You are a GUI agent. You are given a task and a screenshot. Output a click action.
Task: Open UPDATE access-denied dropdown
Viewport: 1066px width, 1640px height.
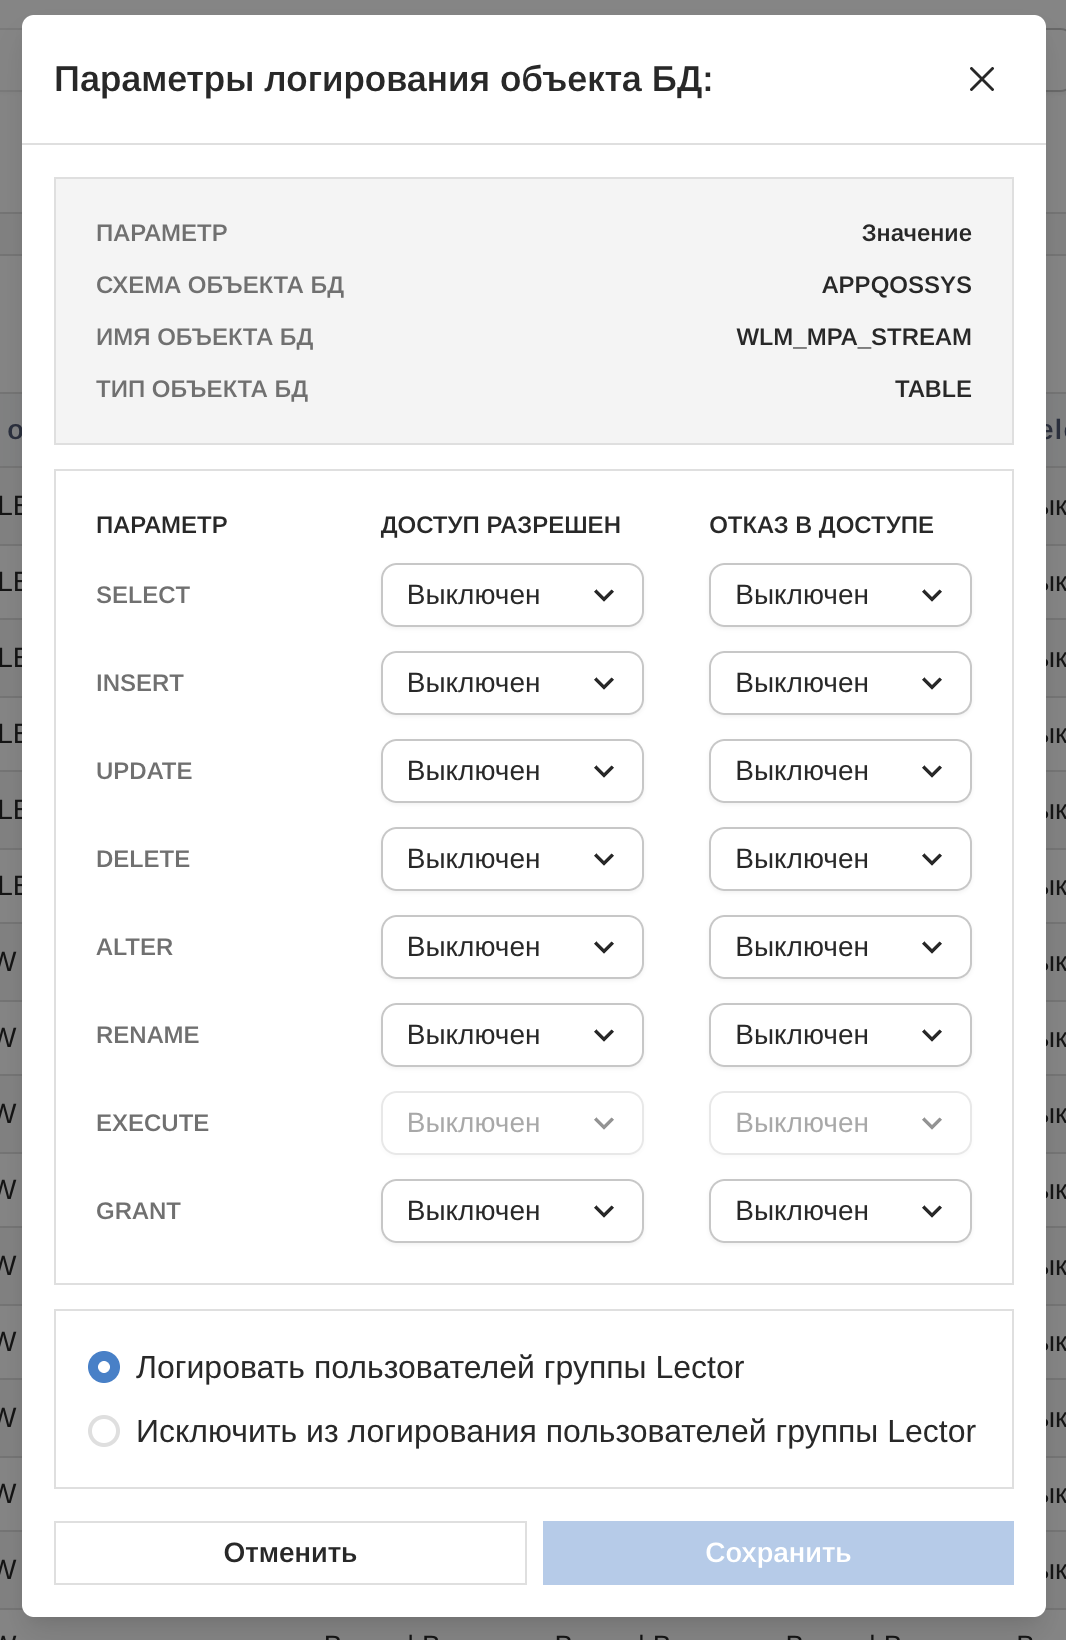tap(839, 771)
